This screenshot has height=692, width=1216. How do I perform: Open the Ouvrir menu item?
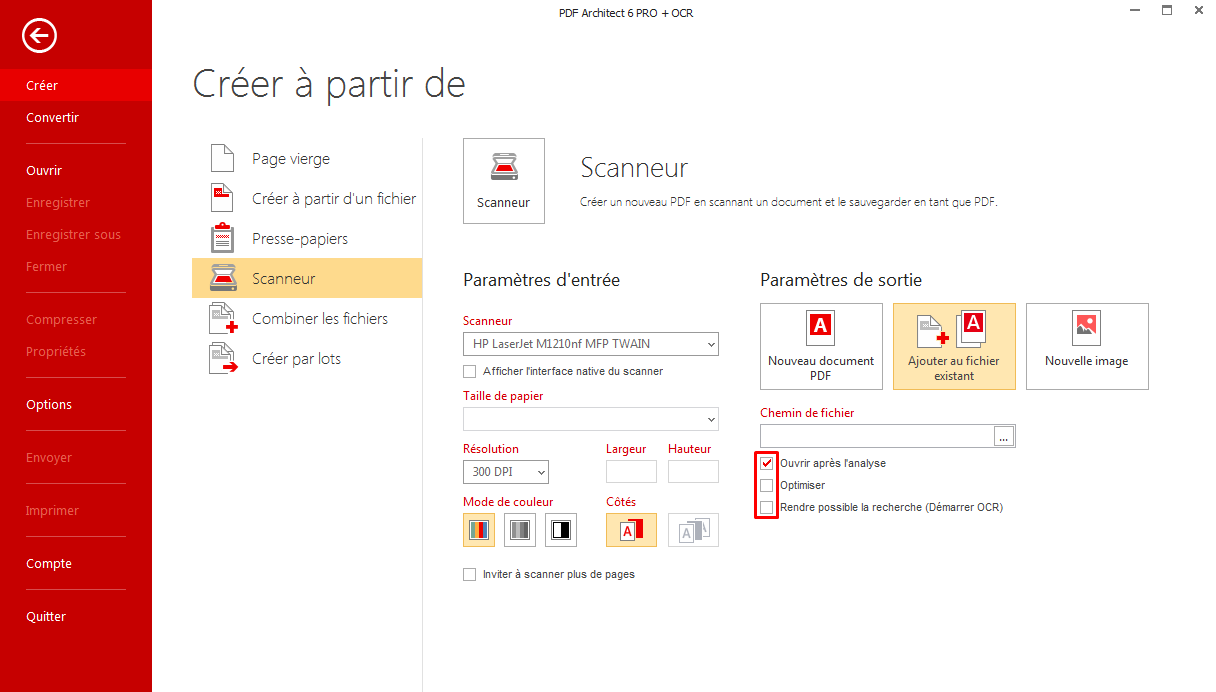click(76, 170)
